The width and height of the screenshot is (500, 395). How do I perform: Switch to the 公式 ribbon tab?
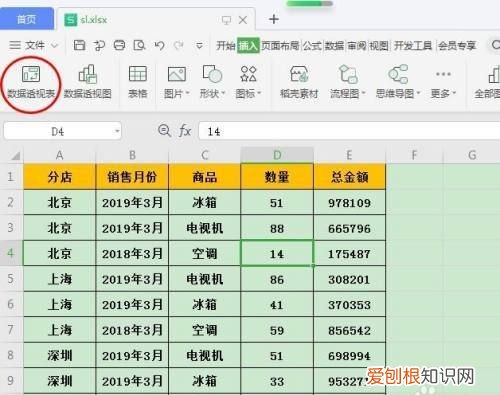[312, 46]
